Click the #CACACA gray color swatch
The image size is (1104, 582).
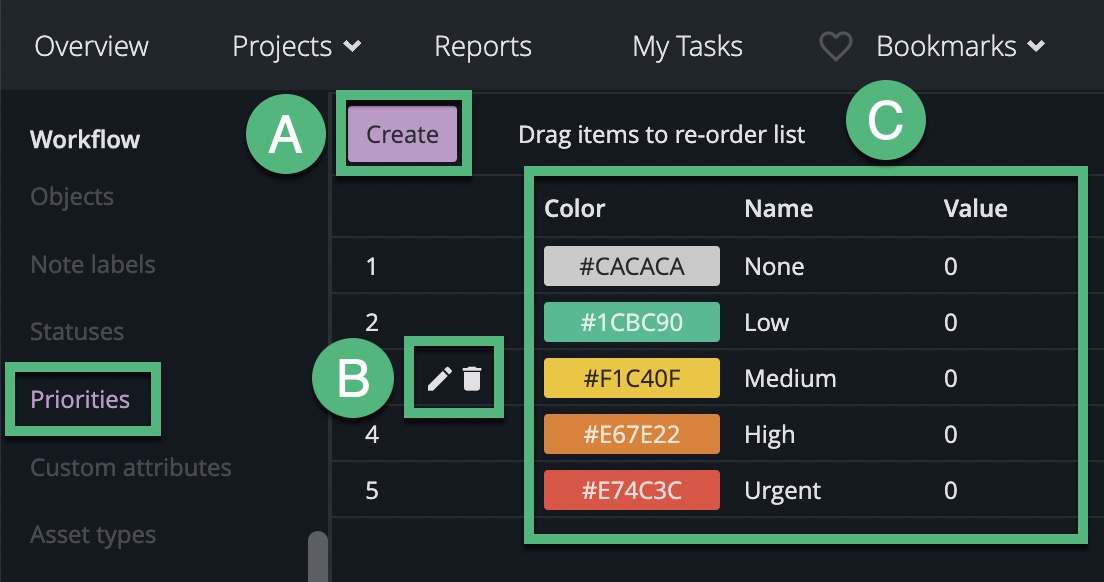pos(631,267)
